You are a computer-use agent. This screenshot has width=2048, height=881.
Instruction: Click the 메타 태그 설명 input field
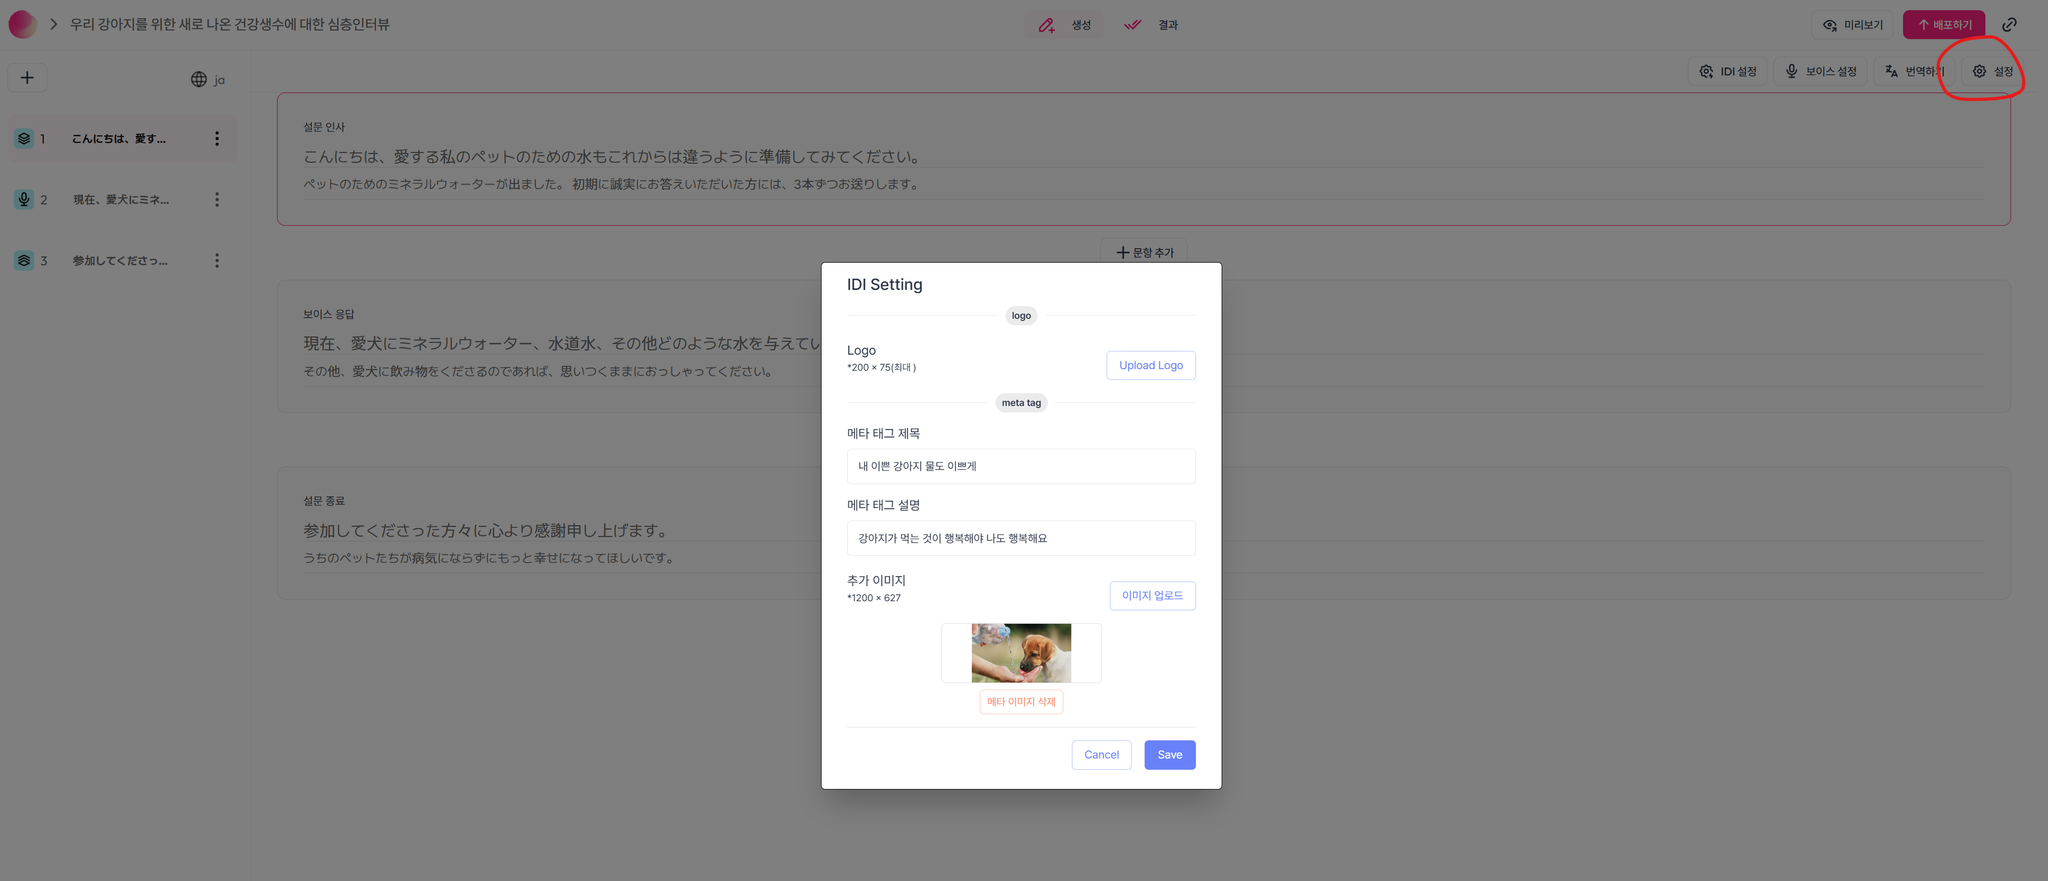point(1021,539)
